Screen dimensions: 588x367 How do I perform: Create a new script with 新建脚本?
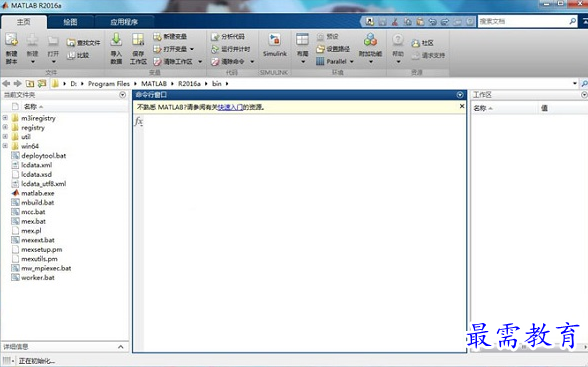[x=11, y=48]
